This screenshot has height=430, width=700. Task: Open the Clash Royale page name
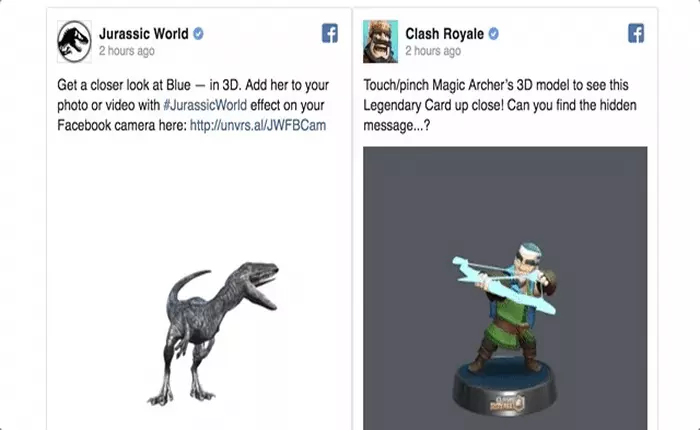tap(444, 33)
